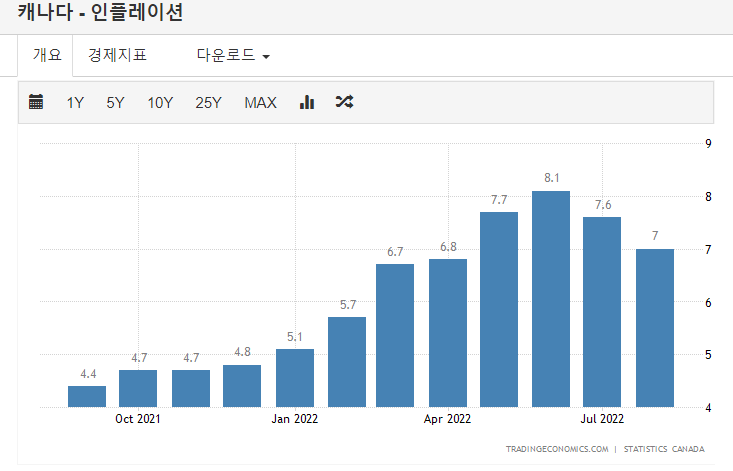
Task: Click the bar labeled 7.7
Action: click(x=499, y=309)
